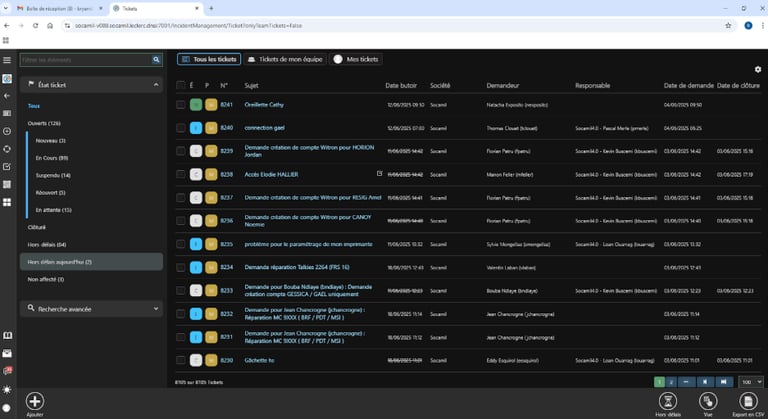768x419 pixels.
Task: Go to page 2 of tickets
Action: (x=672, y=382)
